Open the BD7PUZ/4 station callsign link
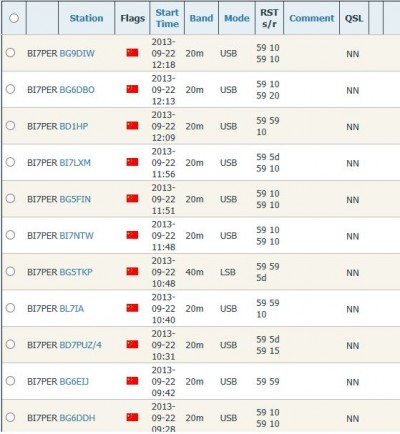Viewport: 400px width, 434px height. pyautogui.click(x=80, y=345)
